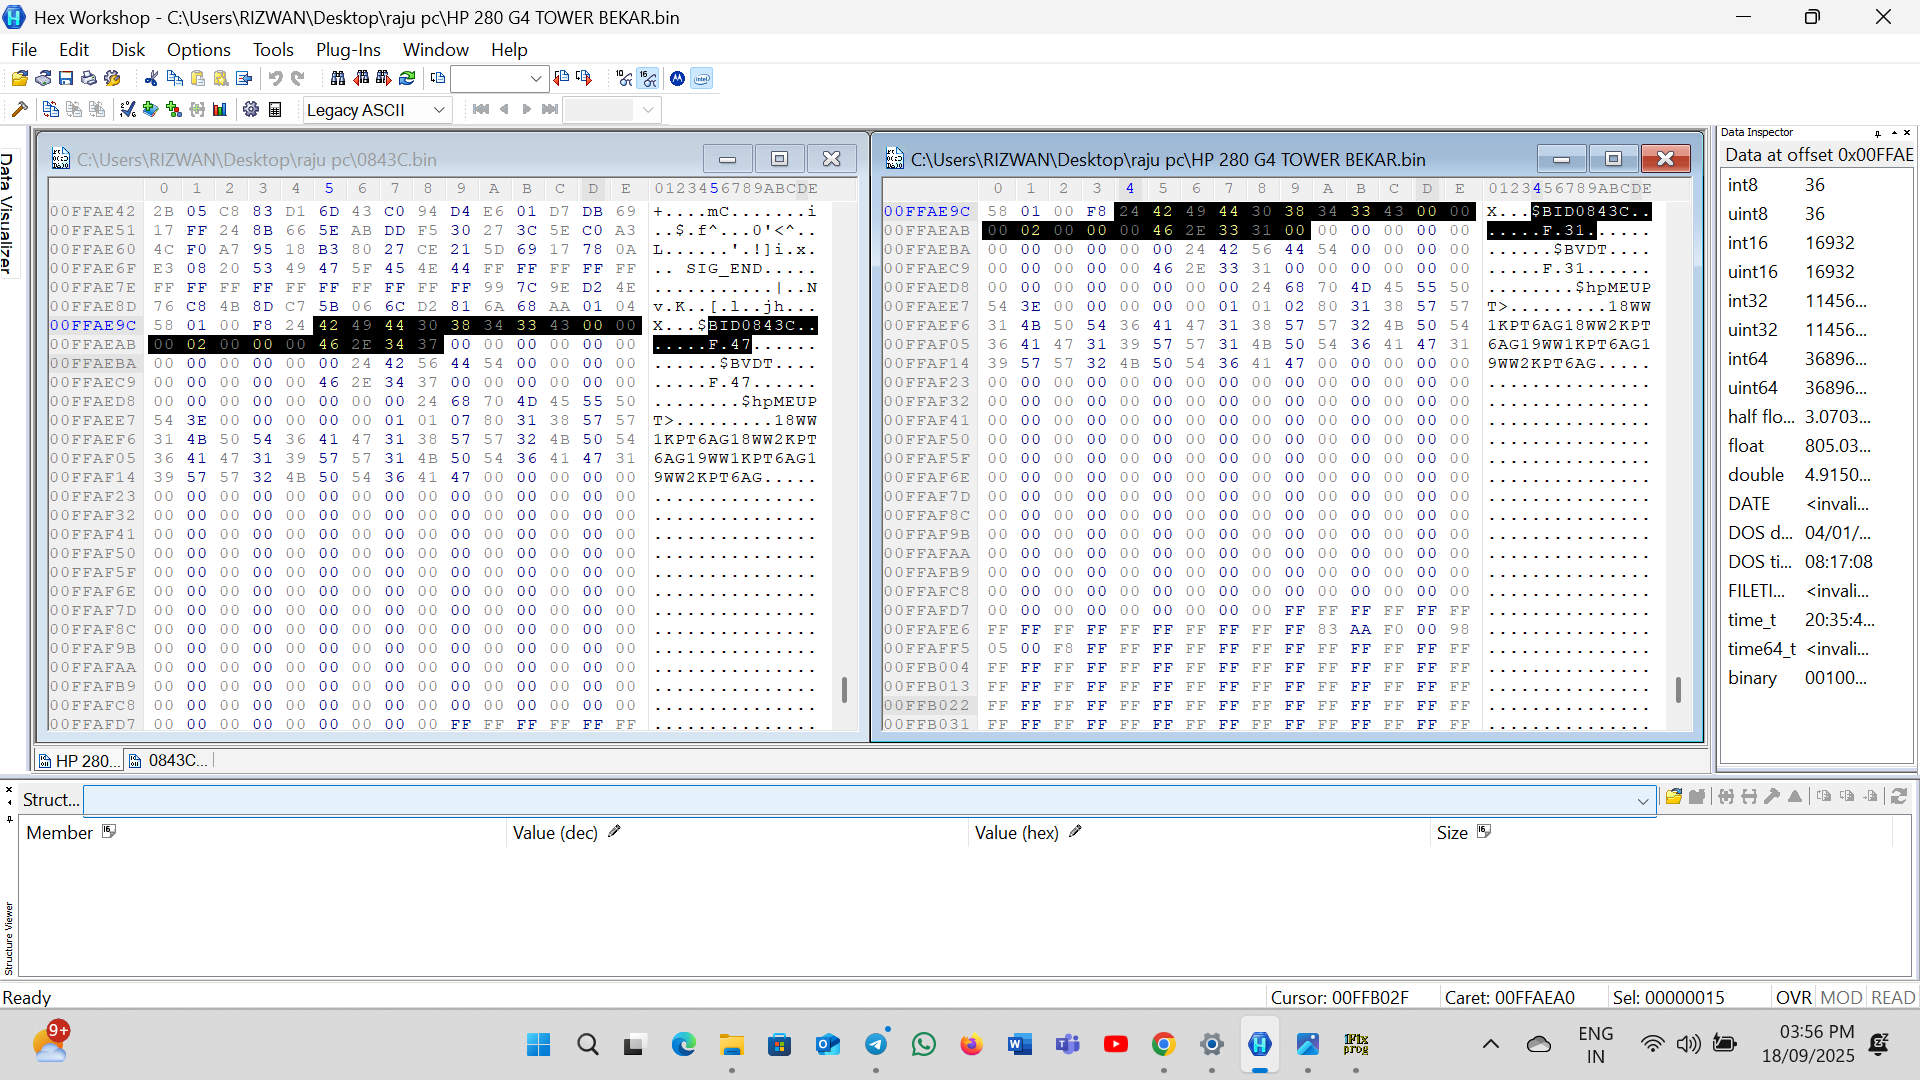The height and width of the screenshot is (1080, 1920).
Task: Expand the Struct library dropdown arrow
Action: [1642, 800]
